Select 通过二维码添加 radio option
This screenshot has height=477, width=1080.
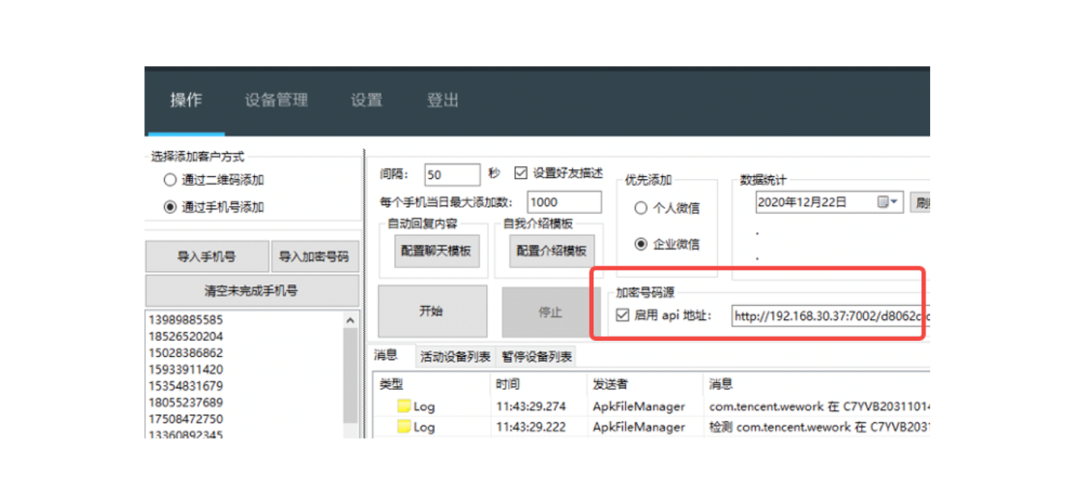pyautogui.click(x=169, y=181)
